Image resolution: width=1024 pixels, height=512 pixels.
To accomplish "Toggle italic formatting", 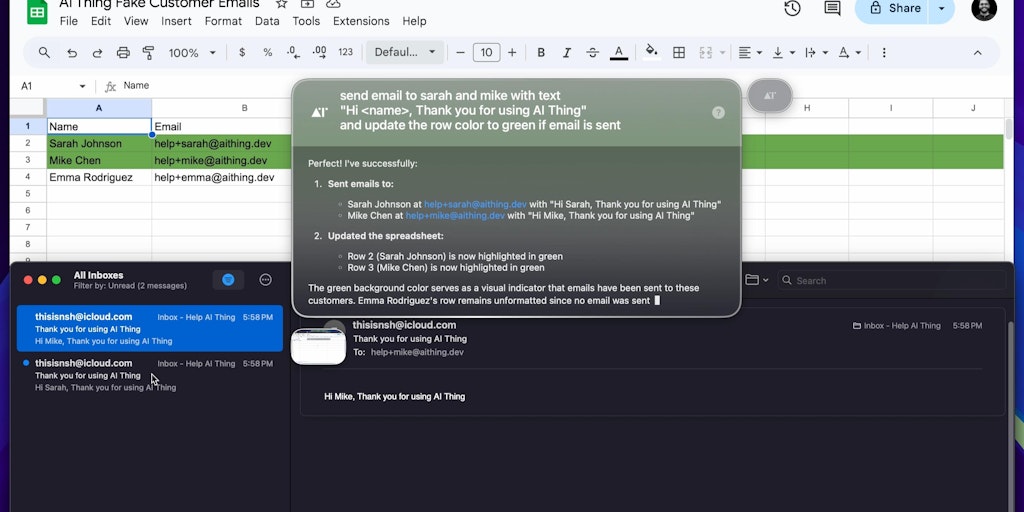I will 567,53.
